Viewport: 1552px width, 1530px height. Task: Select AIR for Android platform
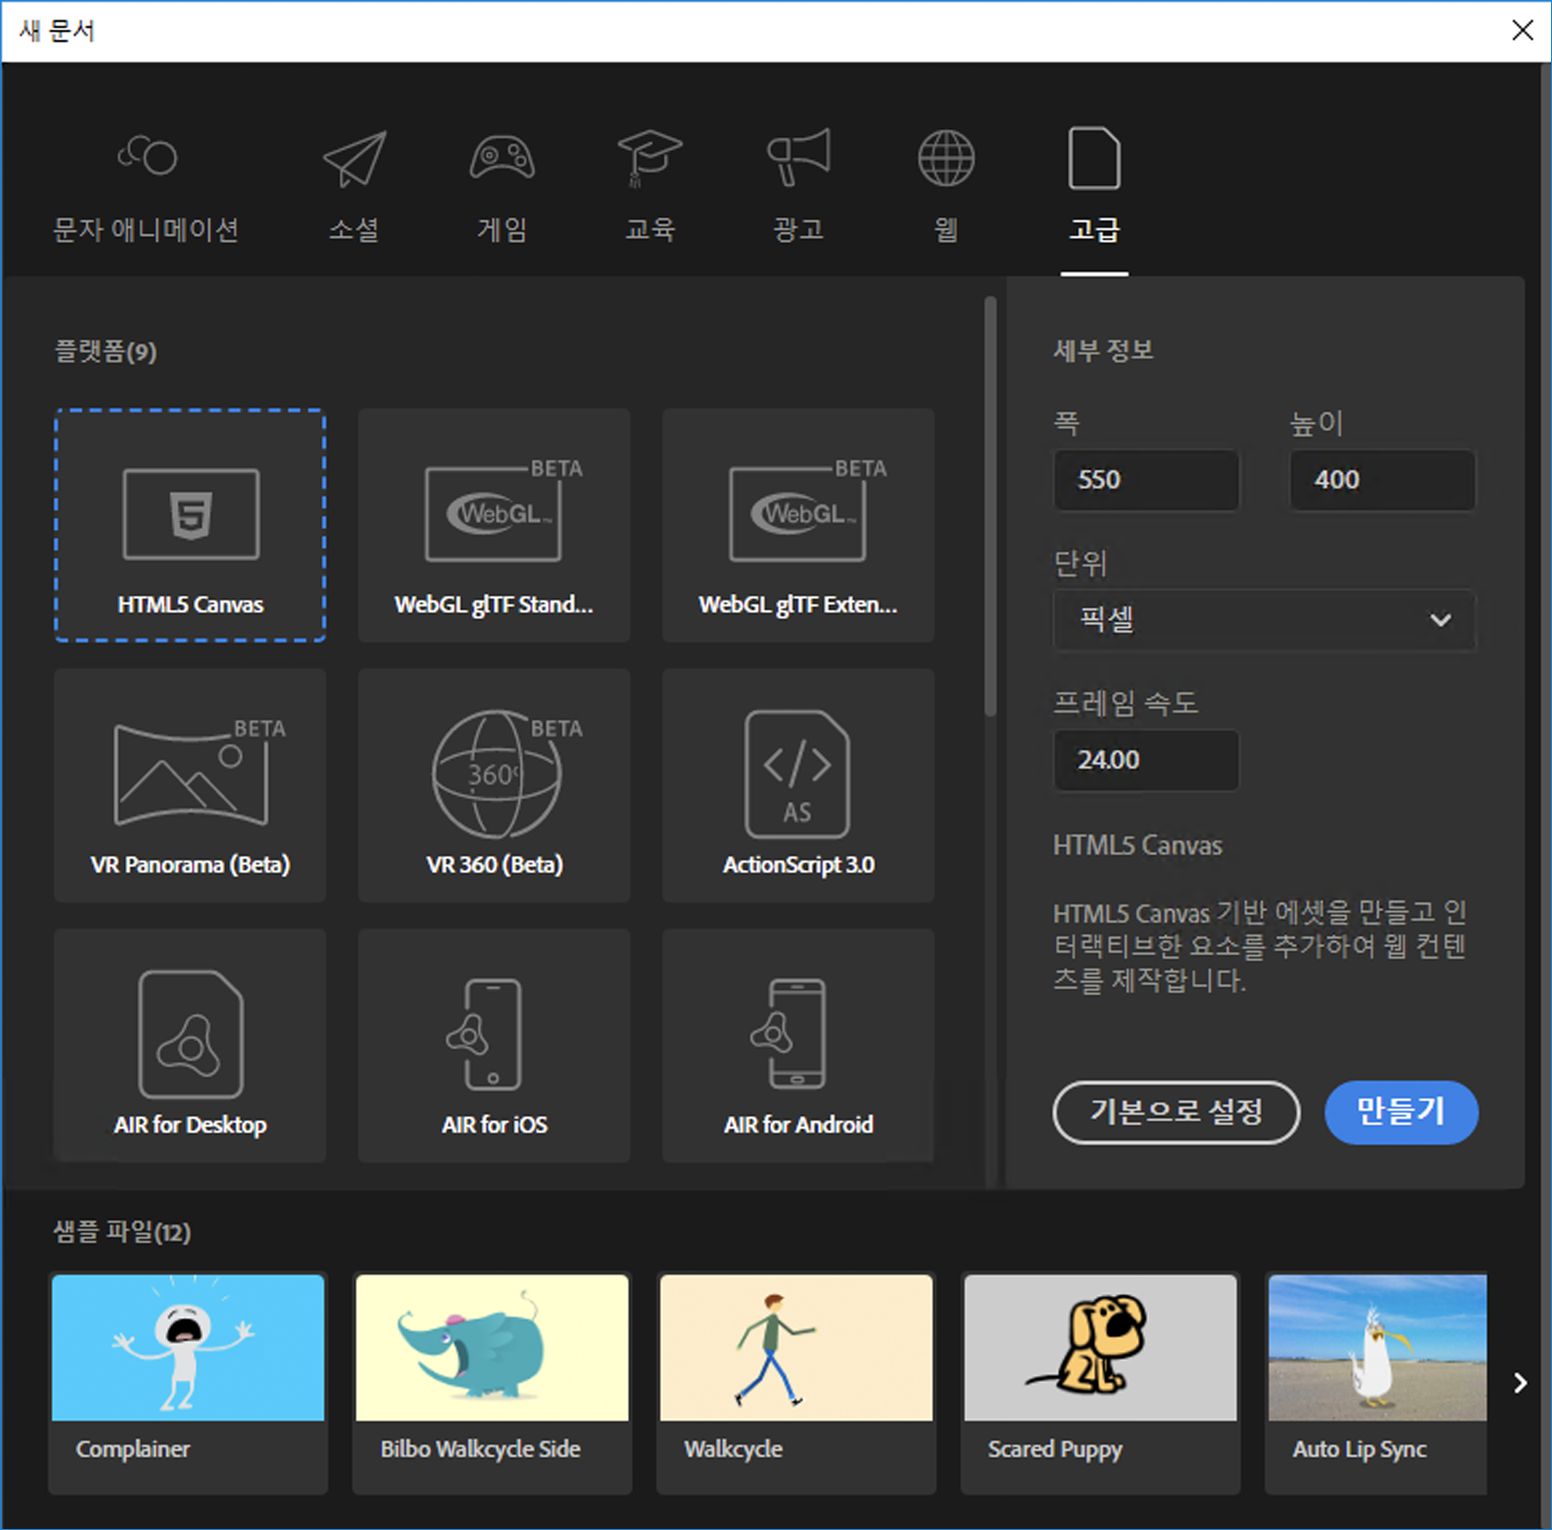[797, 1045]
